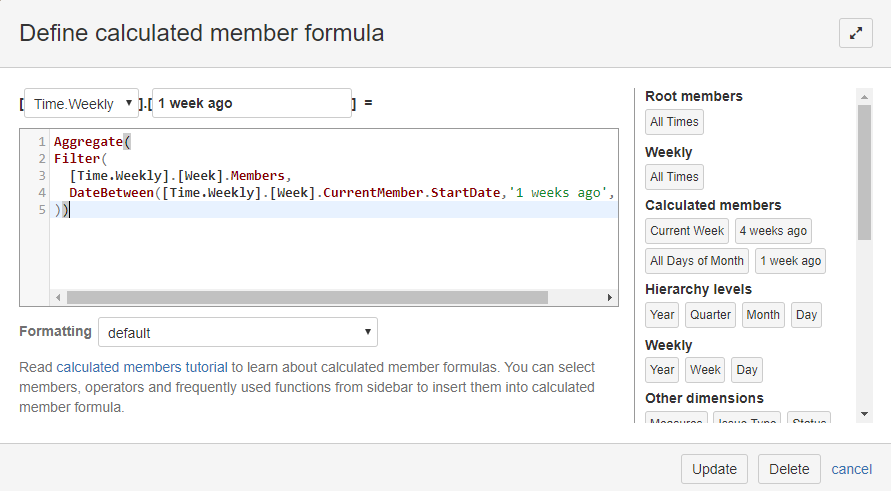Viewport: 891px width, 491px height.
Task: Click the Delete button
Action: (789, 469)
